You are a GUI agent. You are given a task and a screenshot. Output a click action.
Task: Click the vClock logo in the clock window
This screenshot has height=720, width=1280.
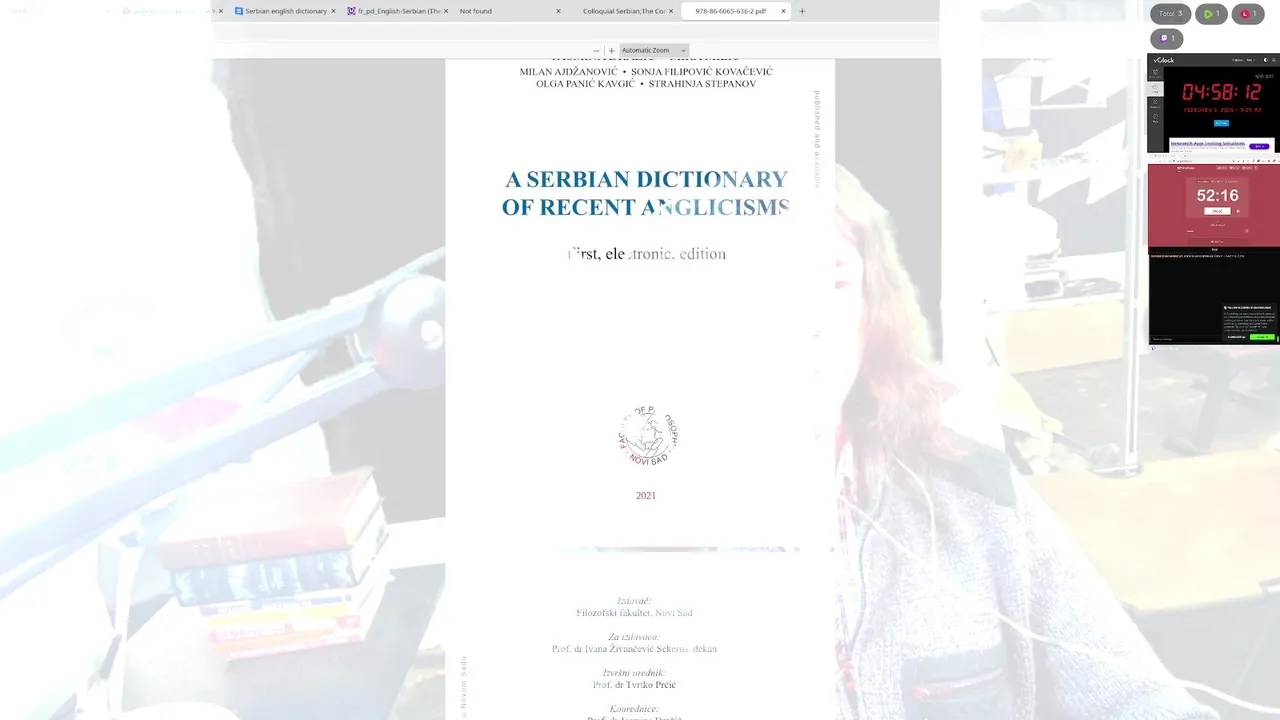[1164, 60]
